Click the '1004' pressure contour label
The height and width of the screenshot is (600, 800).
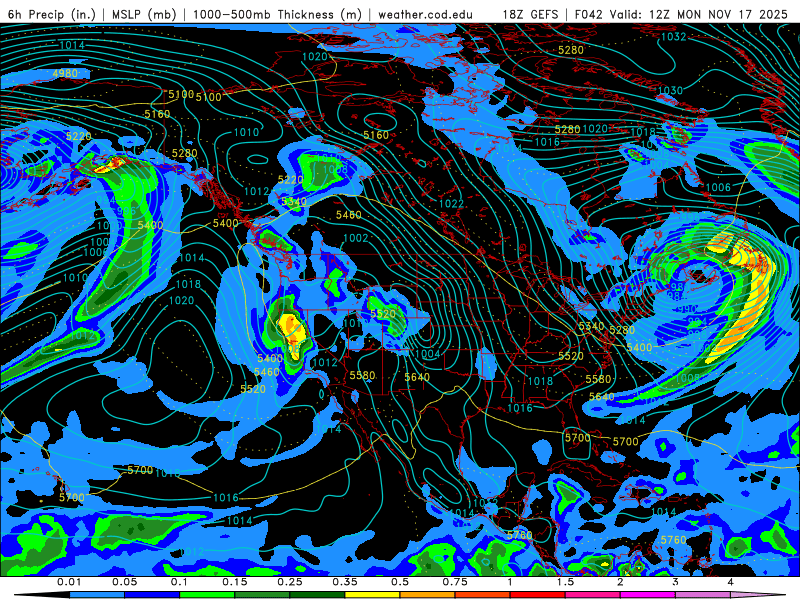[x=428, y=354]
